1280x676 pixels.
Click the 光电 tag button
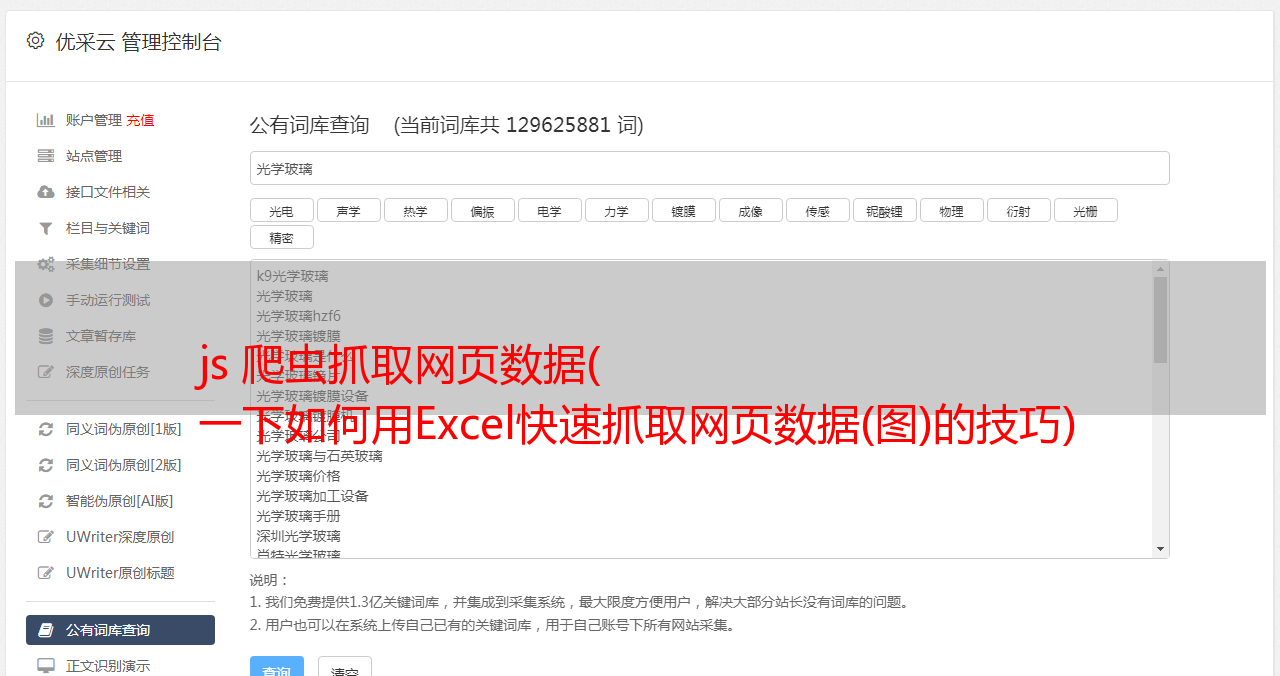point(281,210)
